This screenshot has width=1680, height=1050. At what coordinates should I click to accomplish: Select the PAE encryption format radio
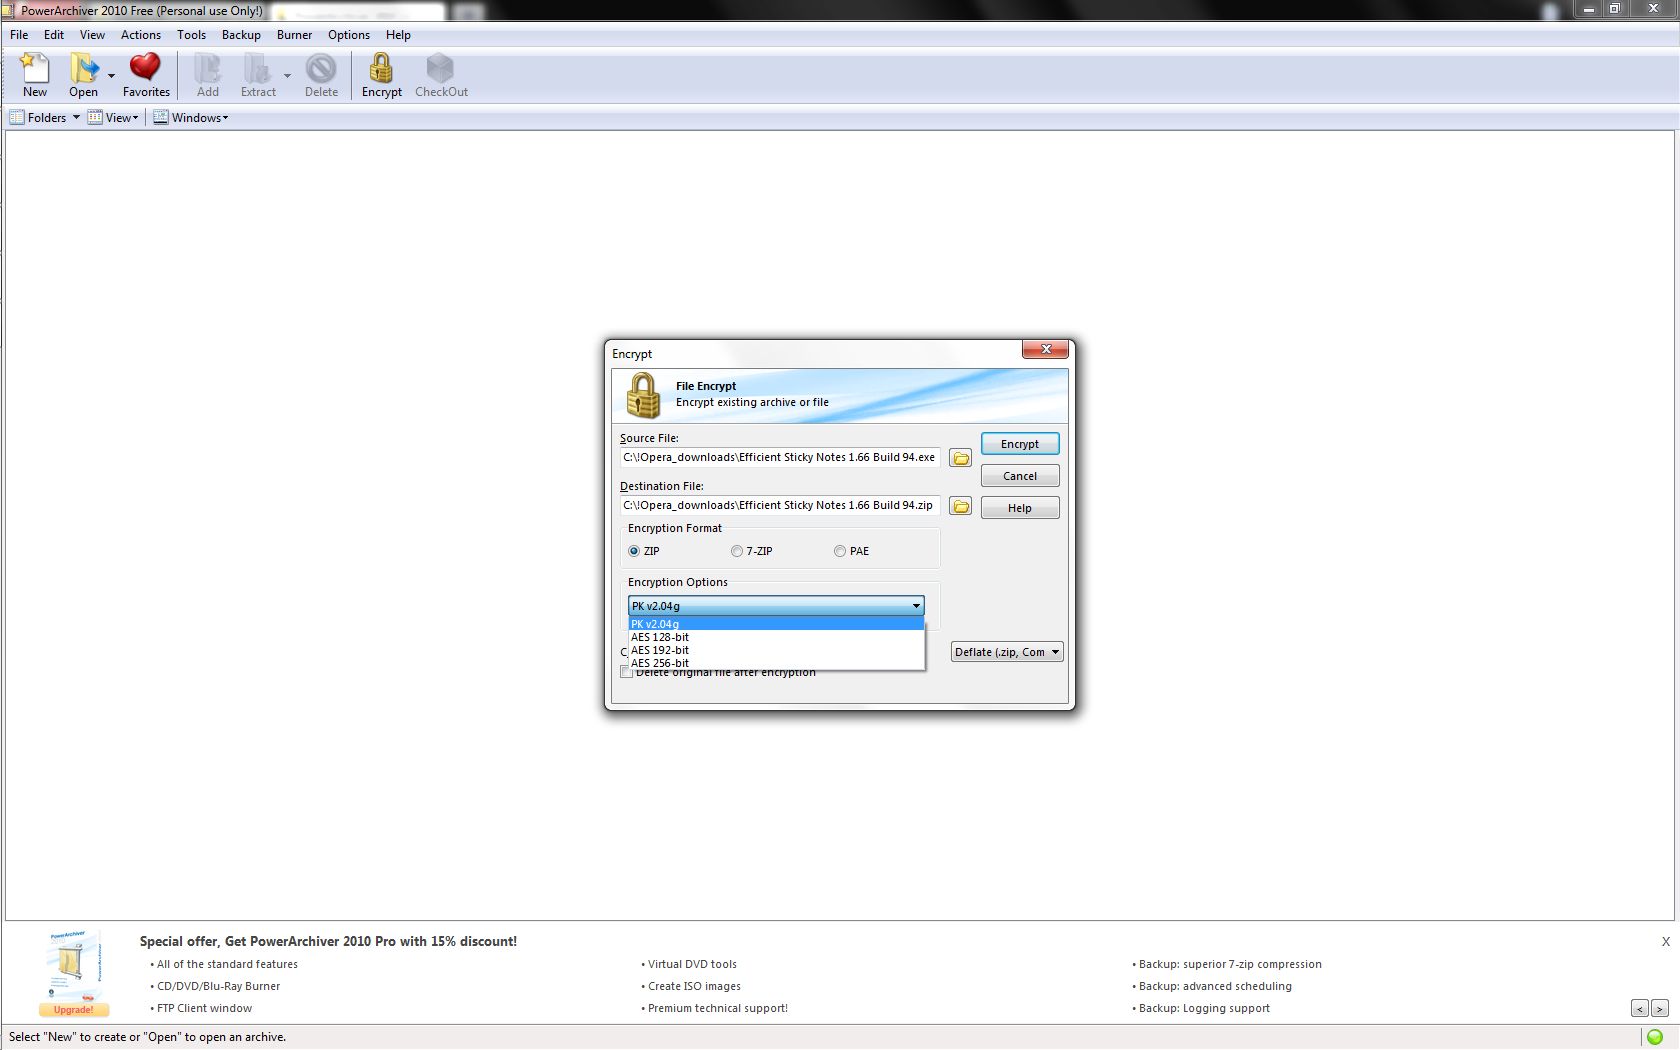pyautogui.click(x=840, y=551)
